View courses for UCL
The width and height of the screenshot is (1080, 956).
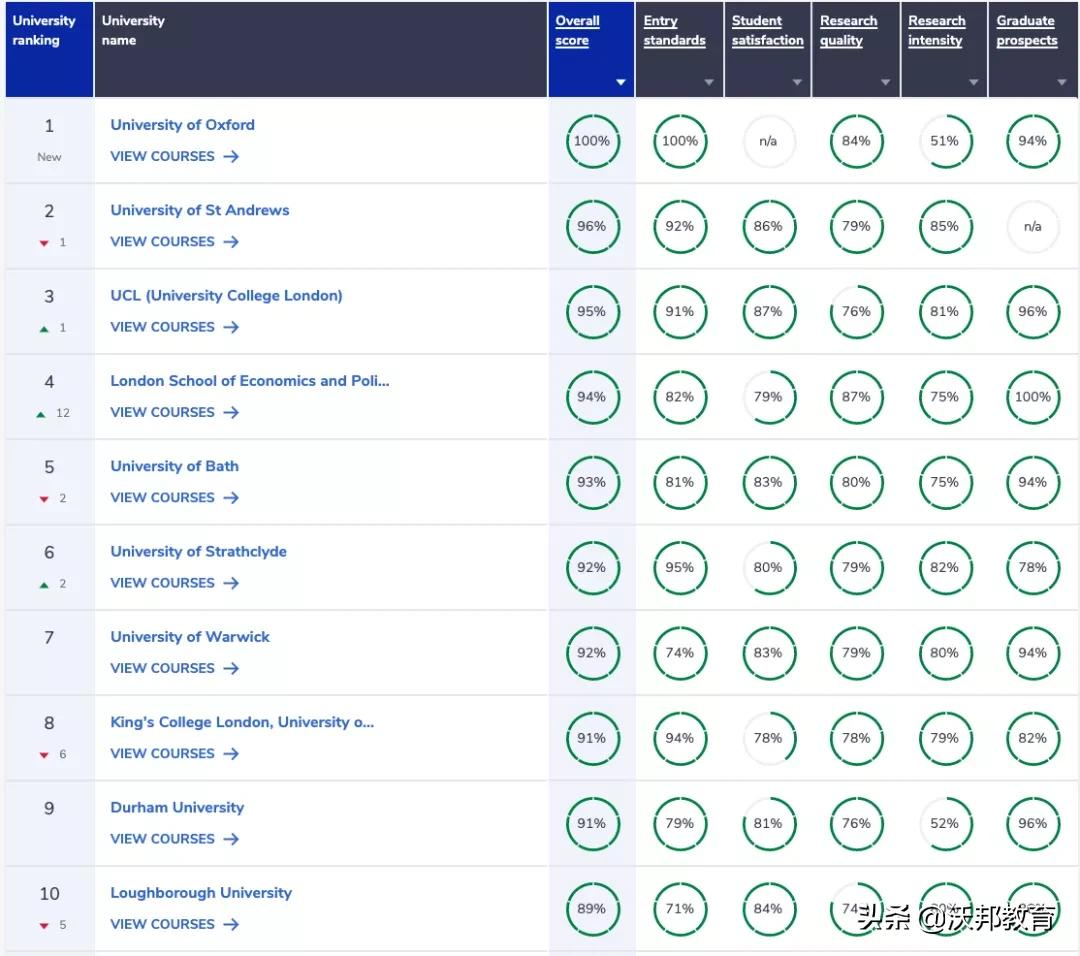pos(174,327)
